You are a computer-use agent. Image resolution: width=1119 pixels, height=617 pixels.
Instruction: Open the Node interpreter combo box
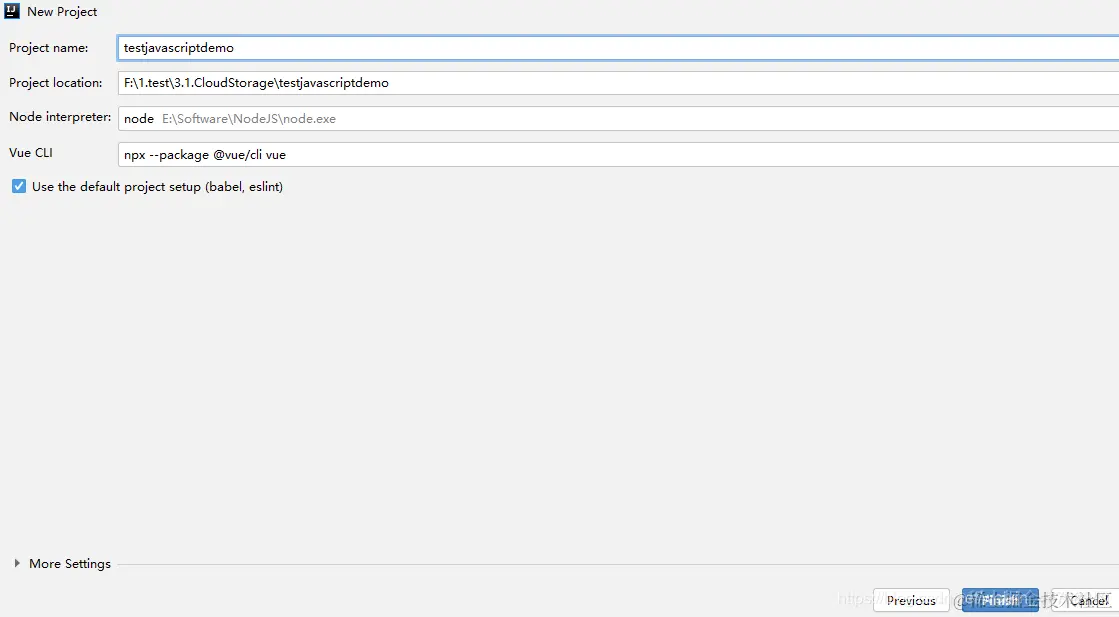point(618,118)
